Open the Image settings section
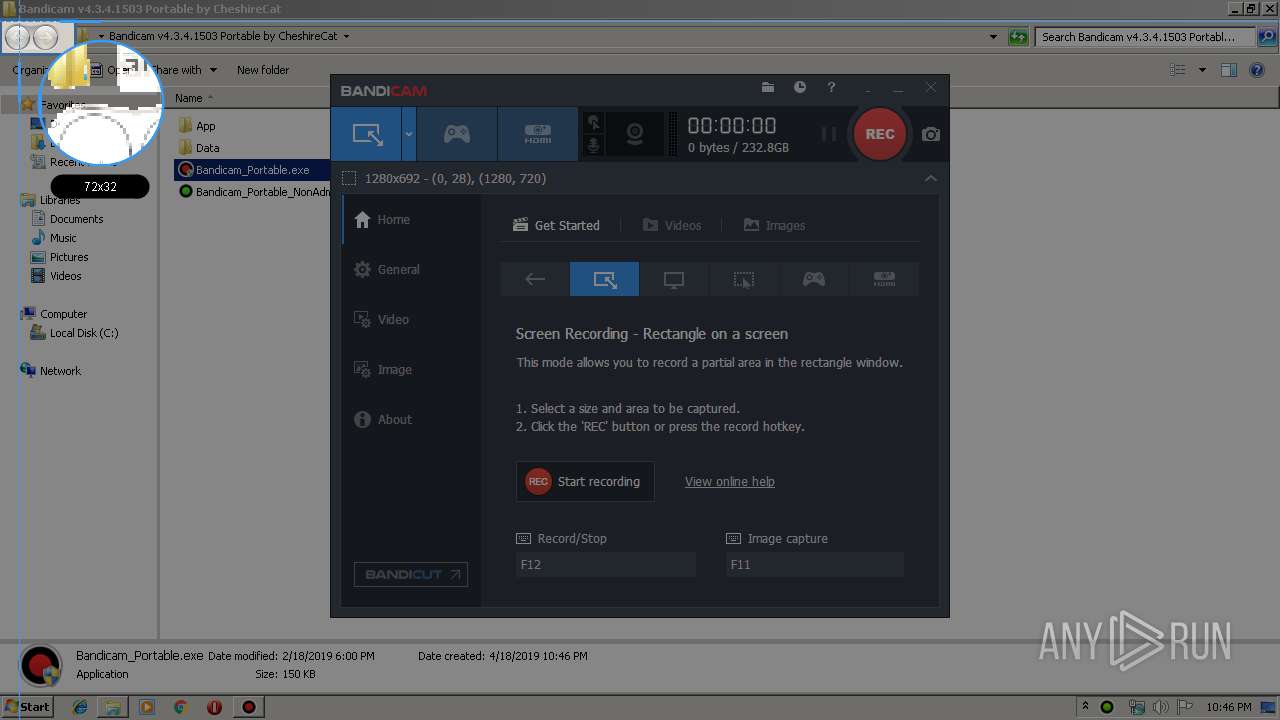Screen dimensions: 1280x720 tap(412, 369)
